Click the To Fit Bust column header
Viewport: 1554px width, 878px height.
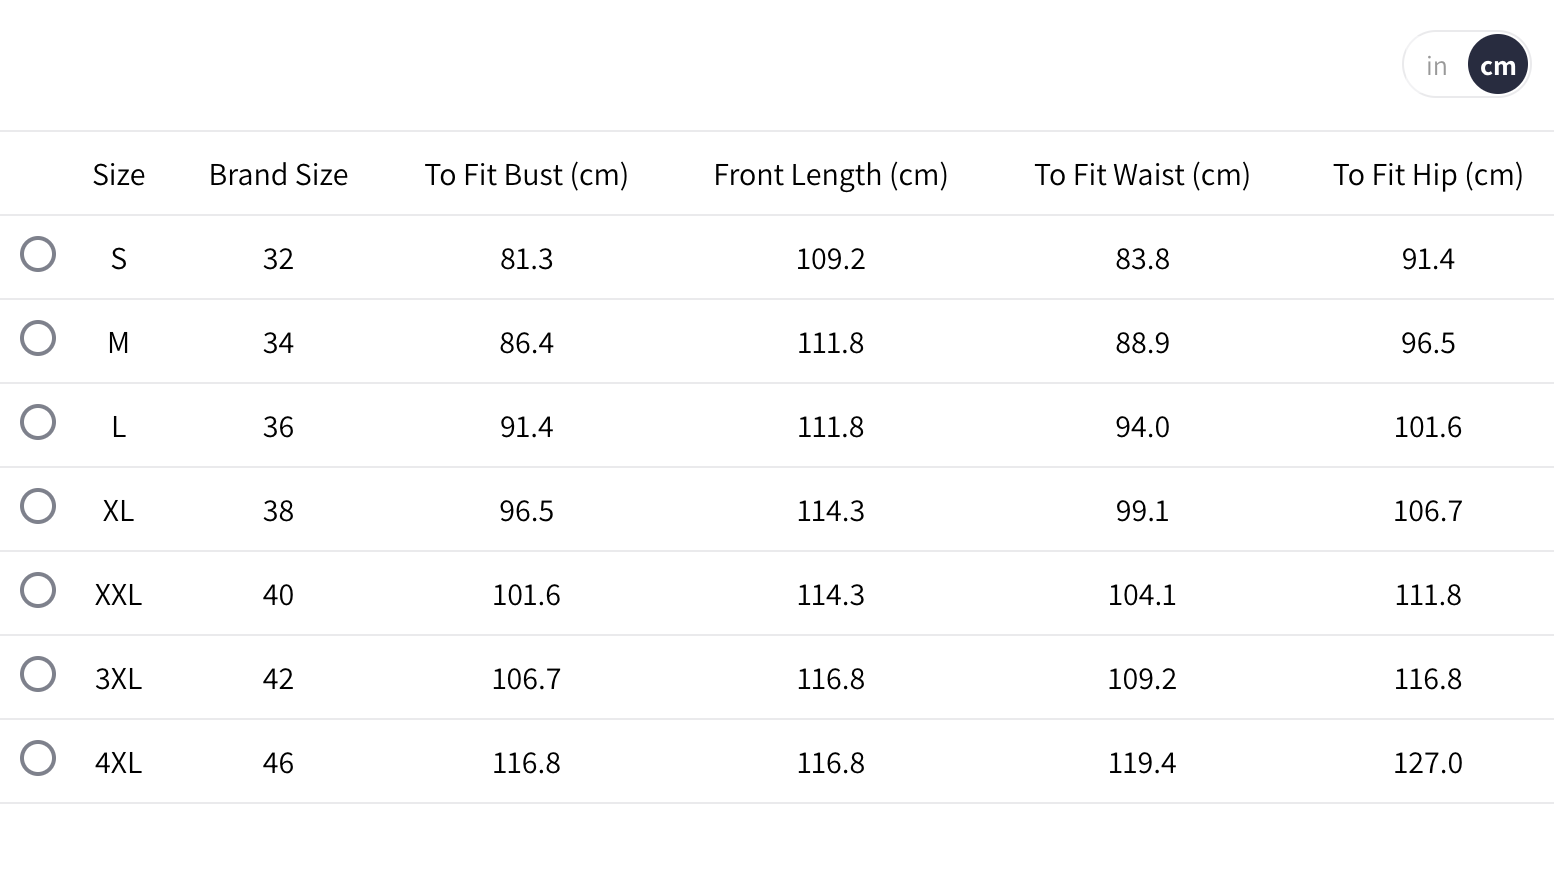[x=526, y=175]
